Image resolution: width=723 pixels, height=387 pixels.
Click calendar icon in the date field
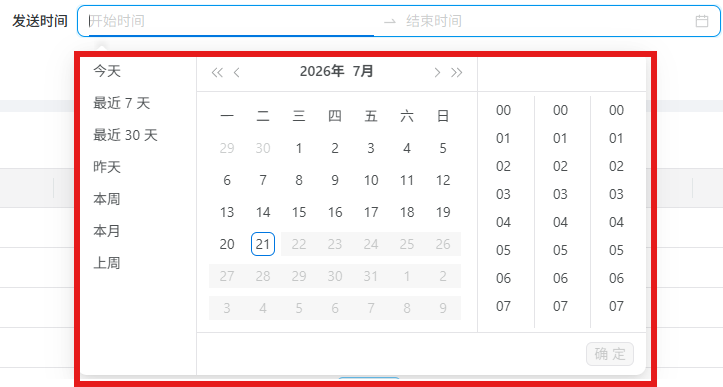click(x=702, y=21)
